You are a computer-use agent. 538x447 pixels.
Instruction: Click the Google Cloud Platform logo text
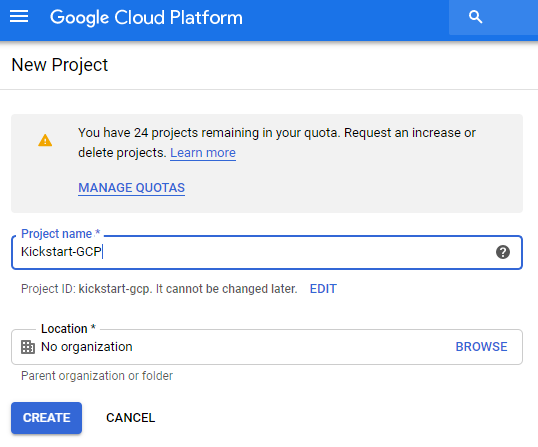coord(146,17)
